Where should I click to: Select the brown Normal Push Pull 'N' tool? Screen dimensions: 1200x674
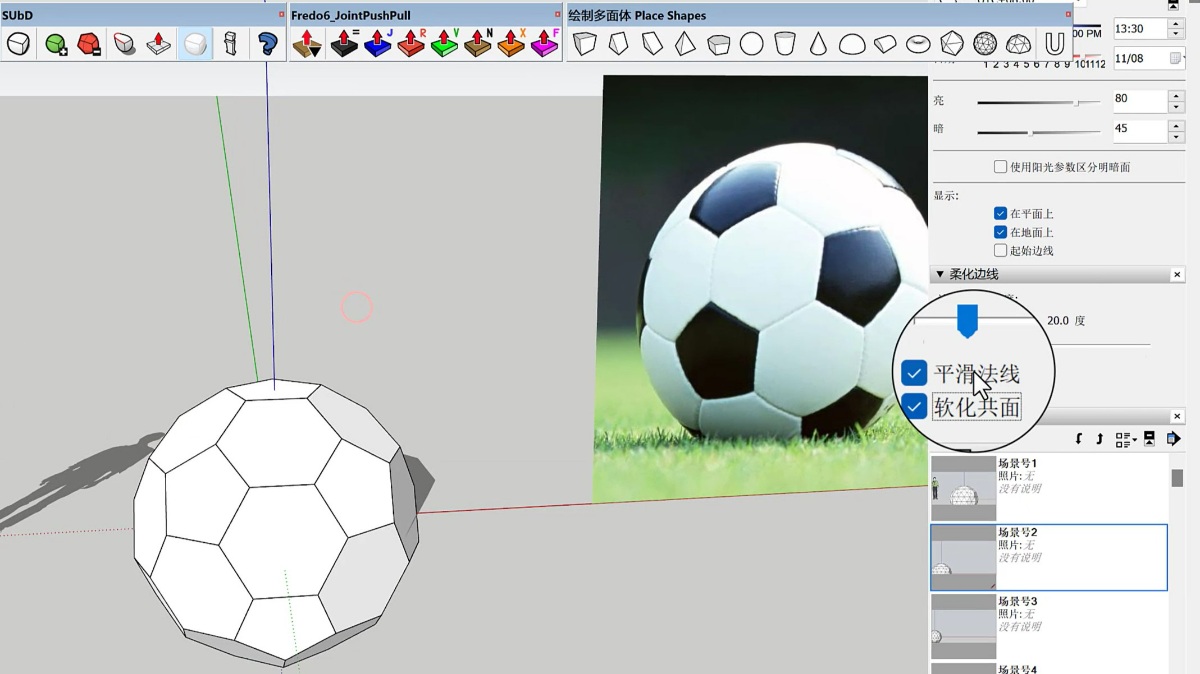(478, 44)
